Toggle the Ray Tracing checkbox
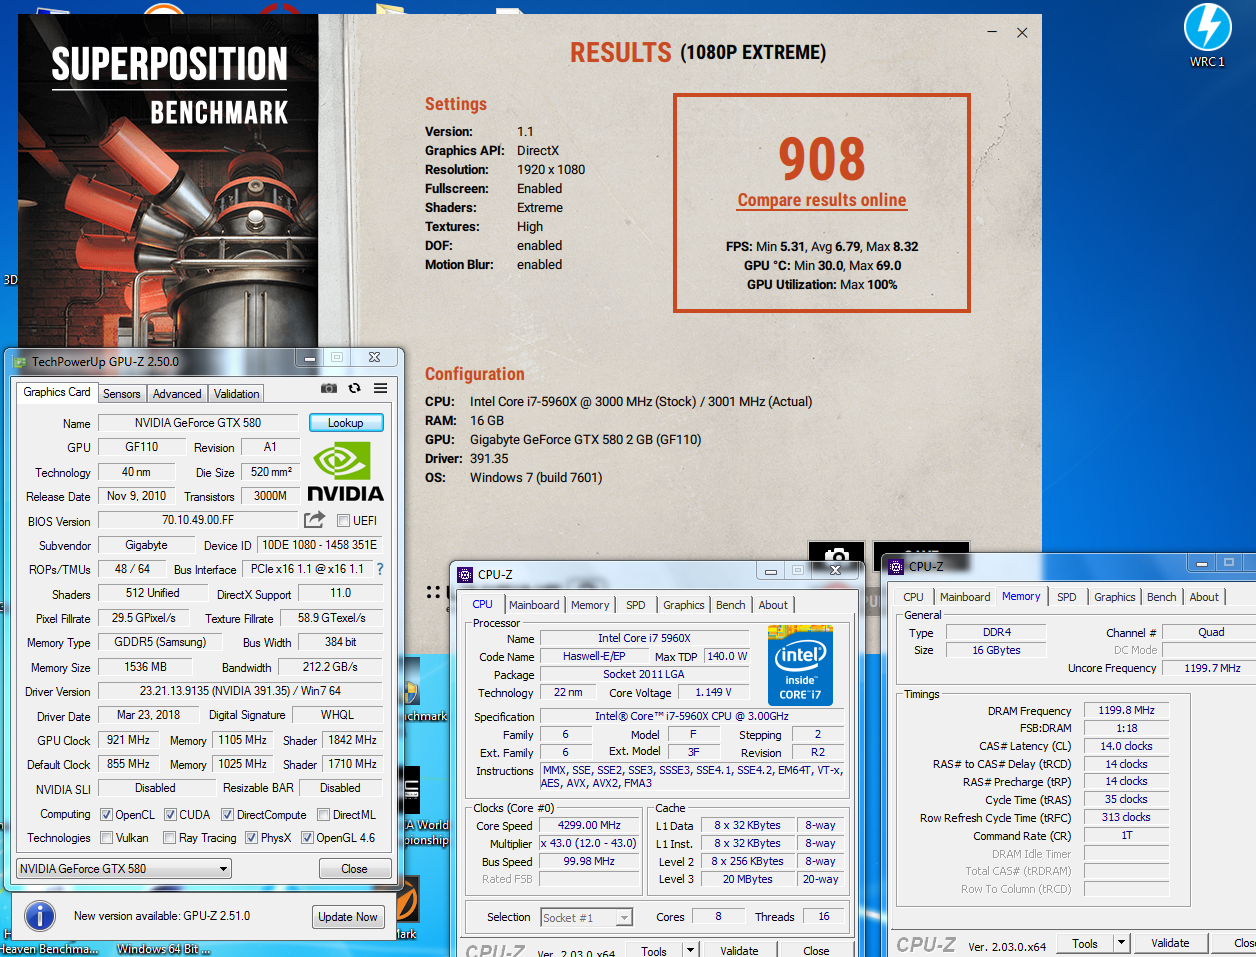 tap(170, 838)
